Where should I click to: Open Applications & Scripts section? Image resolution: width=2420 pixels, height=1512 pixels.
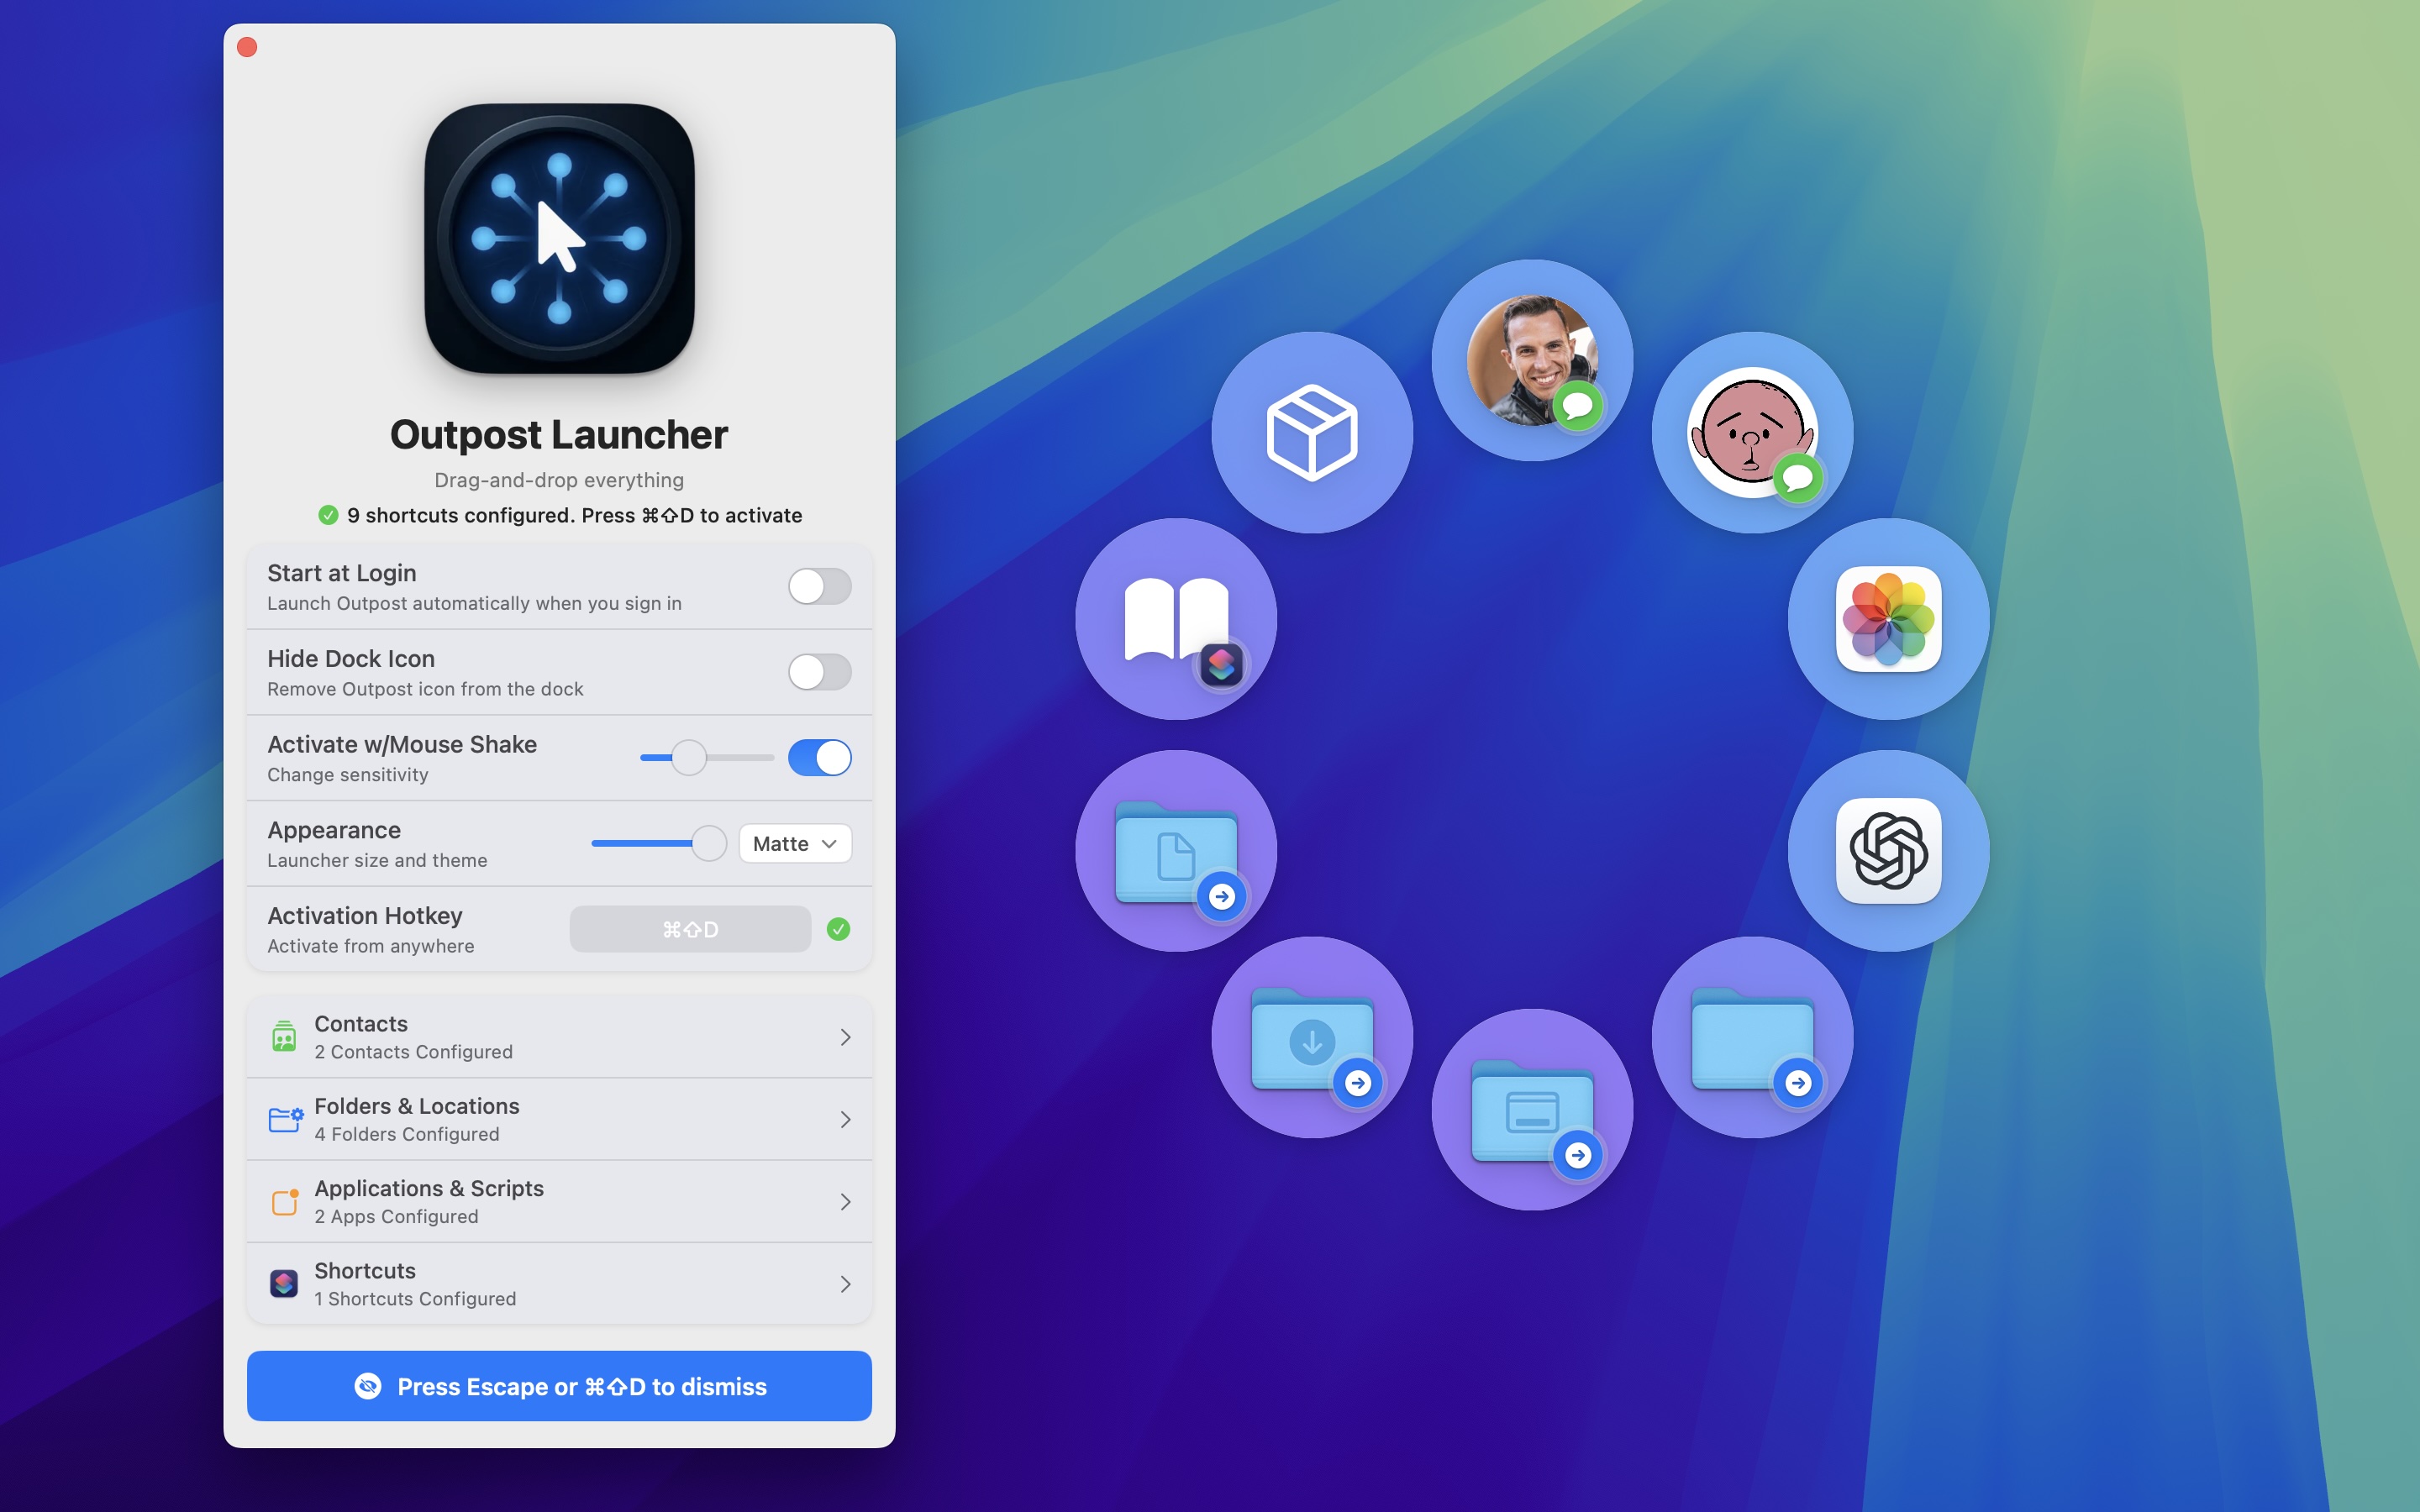click(559, 1201)
